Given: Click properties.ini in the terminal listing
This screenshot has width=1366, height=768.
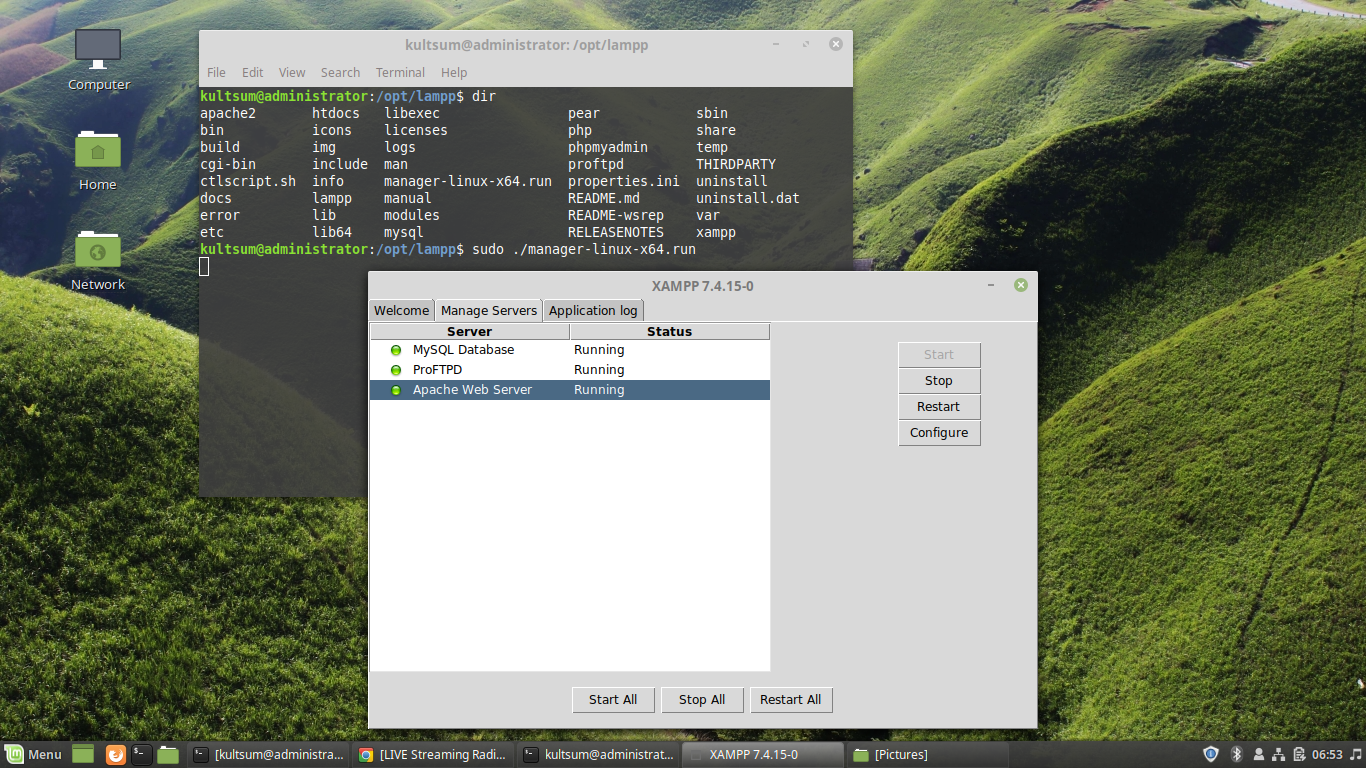Looking at the screenshot, I should 624,181.
